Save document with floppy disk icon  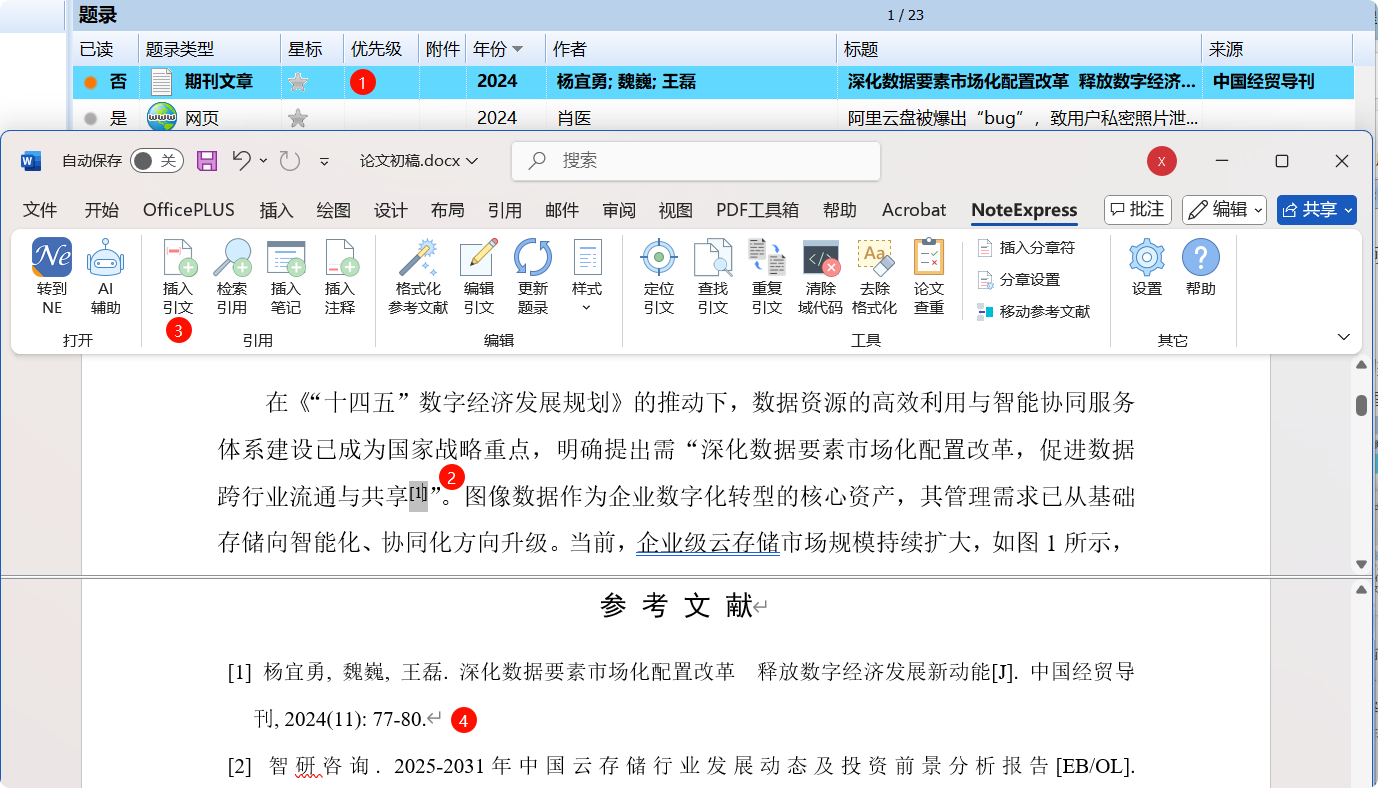pyautogui.click(x=207, y=161)
